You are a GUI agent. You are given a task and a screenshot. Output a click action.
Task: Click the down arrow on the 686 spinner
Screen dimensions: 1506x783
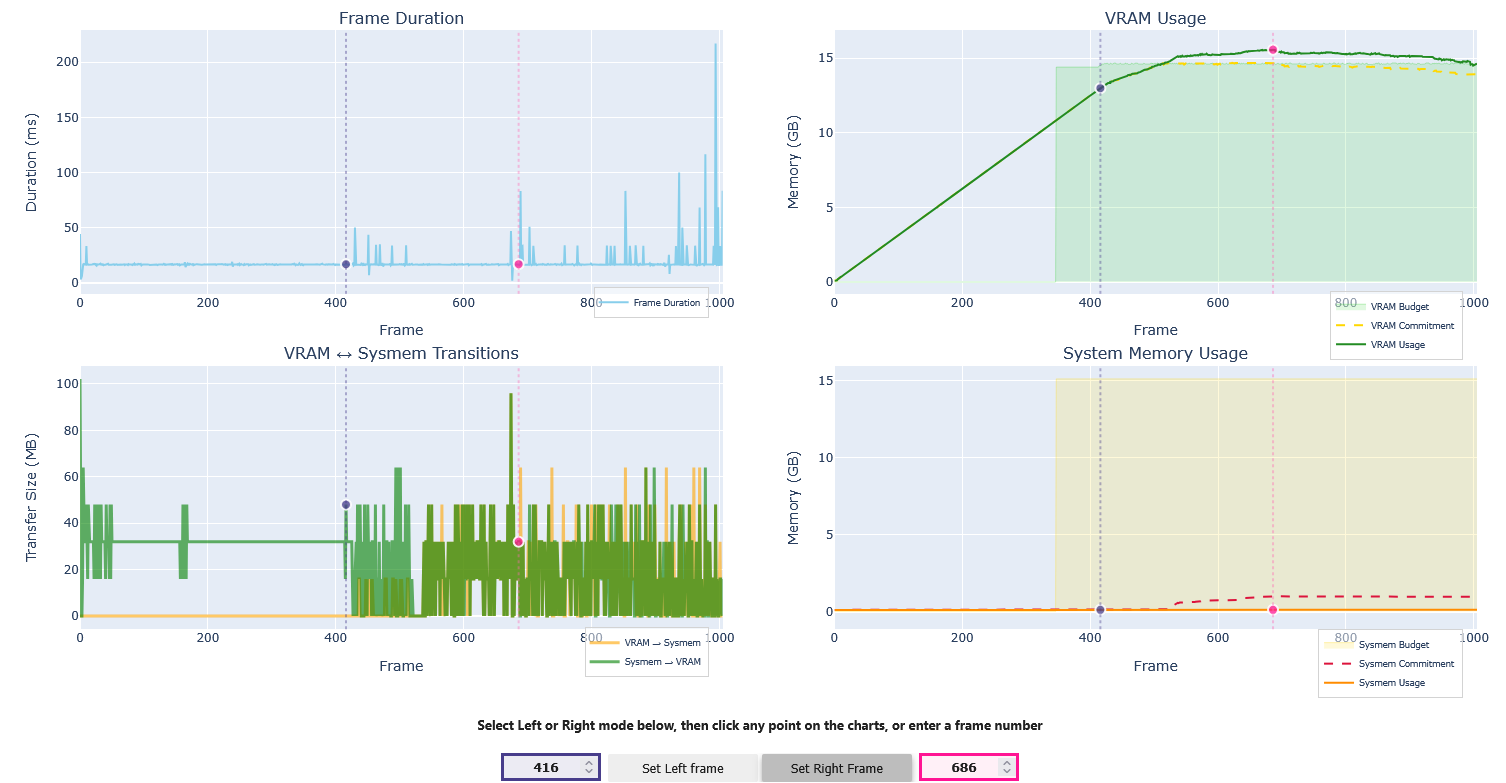(x=1007, y=772)
